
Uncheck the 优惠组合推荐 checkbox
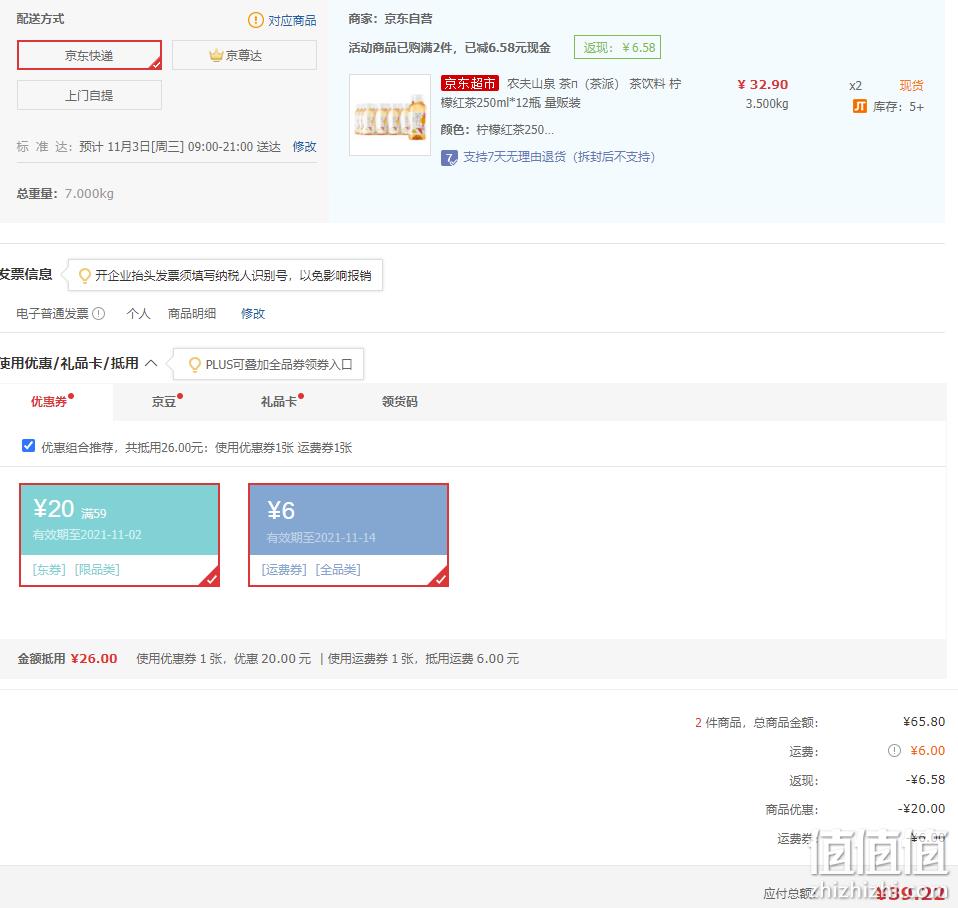tap(28, 445)
